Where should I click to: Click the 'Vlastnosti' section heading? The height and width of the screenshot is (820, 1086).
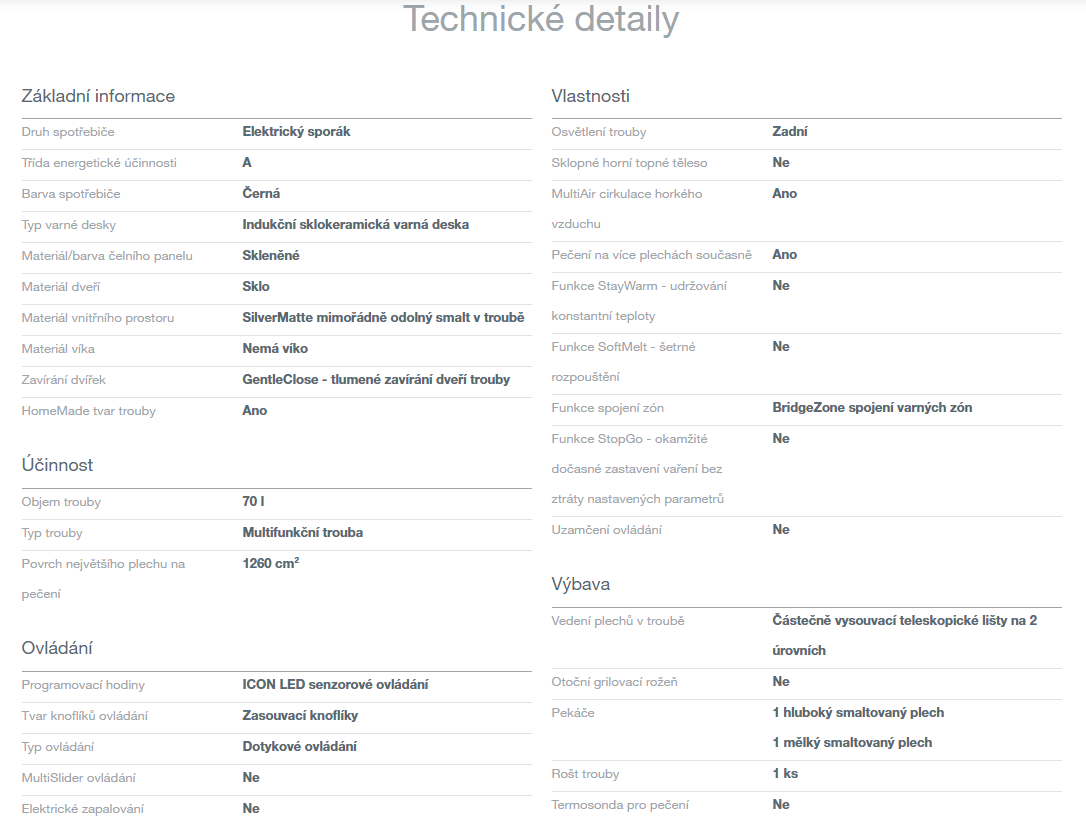click(590, 97)
